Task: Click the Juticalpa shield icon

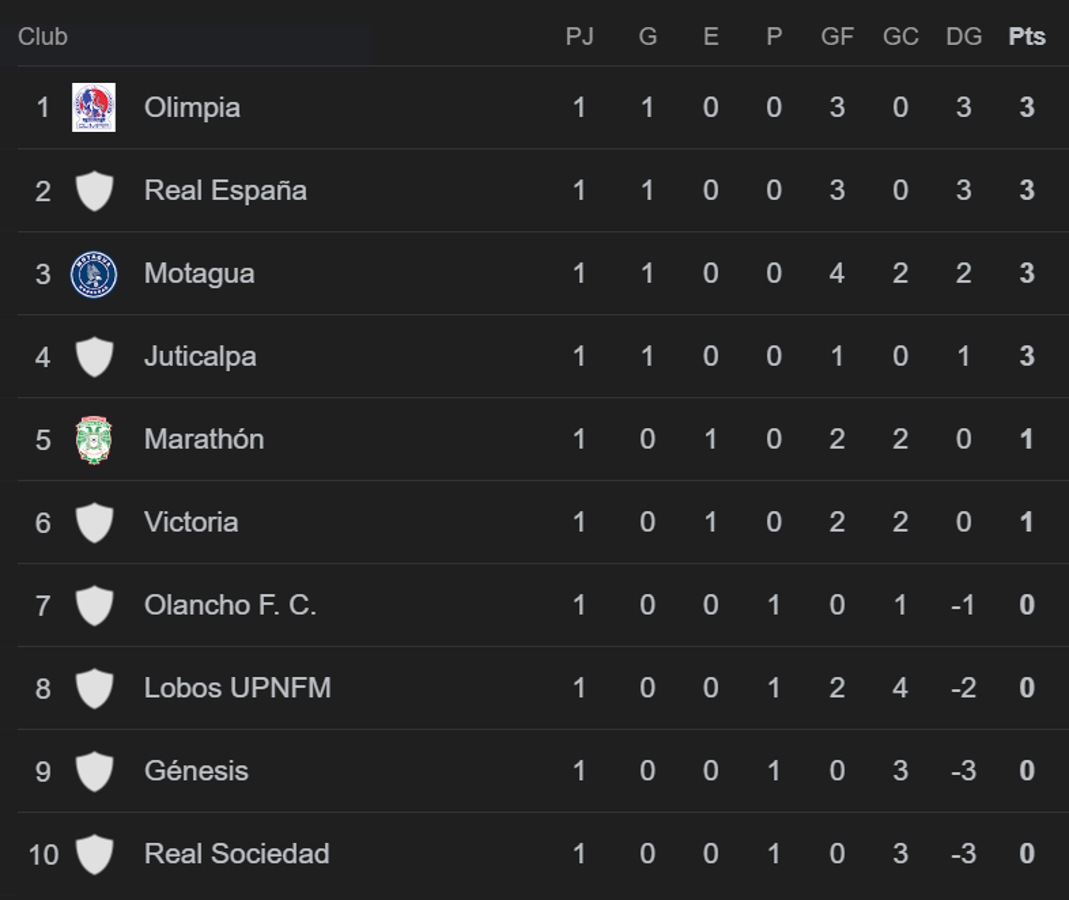Action: point(95,356)
